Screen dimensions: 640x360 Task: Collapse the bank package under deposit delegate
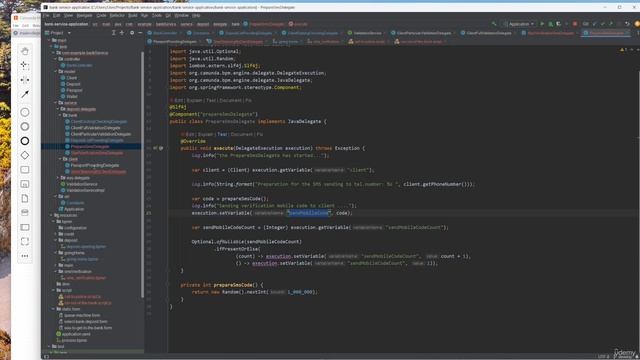click(60, 116)
